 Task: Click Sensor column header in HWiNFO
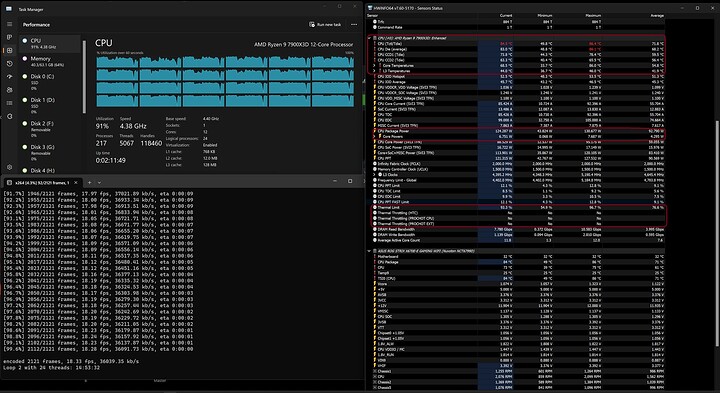[x=372, y=16]
